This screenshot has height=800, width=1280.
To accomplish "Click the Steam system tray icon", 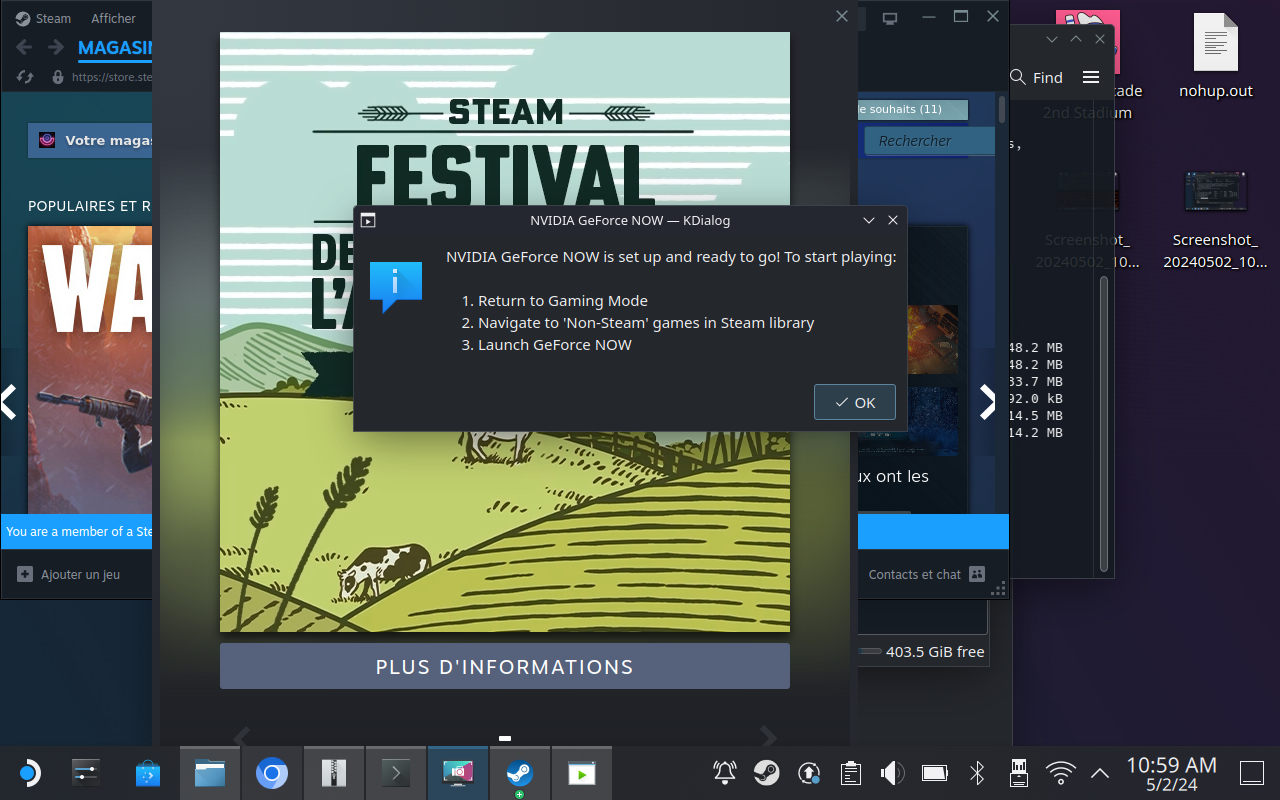I will 767,772.
